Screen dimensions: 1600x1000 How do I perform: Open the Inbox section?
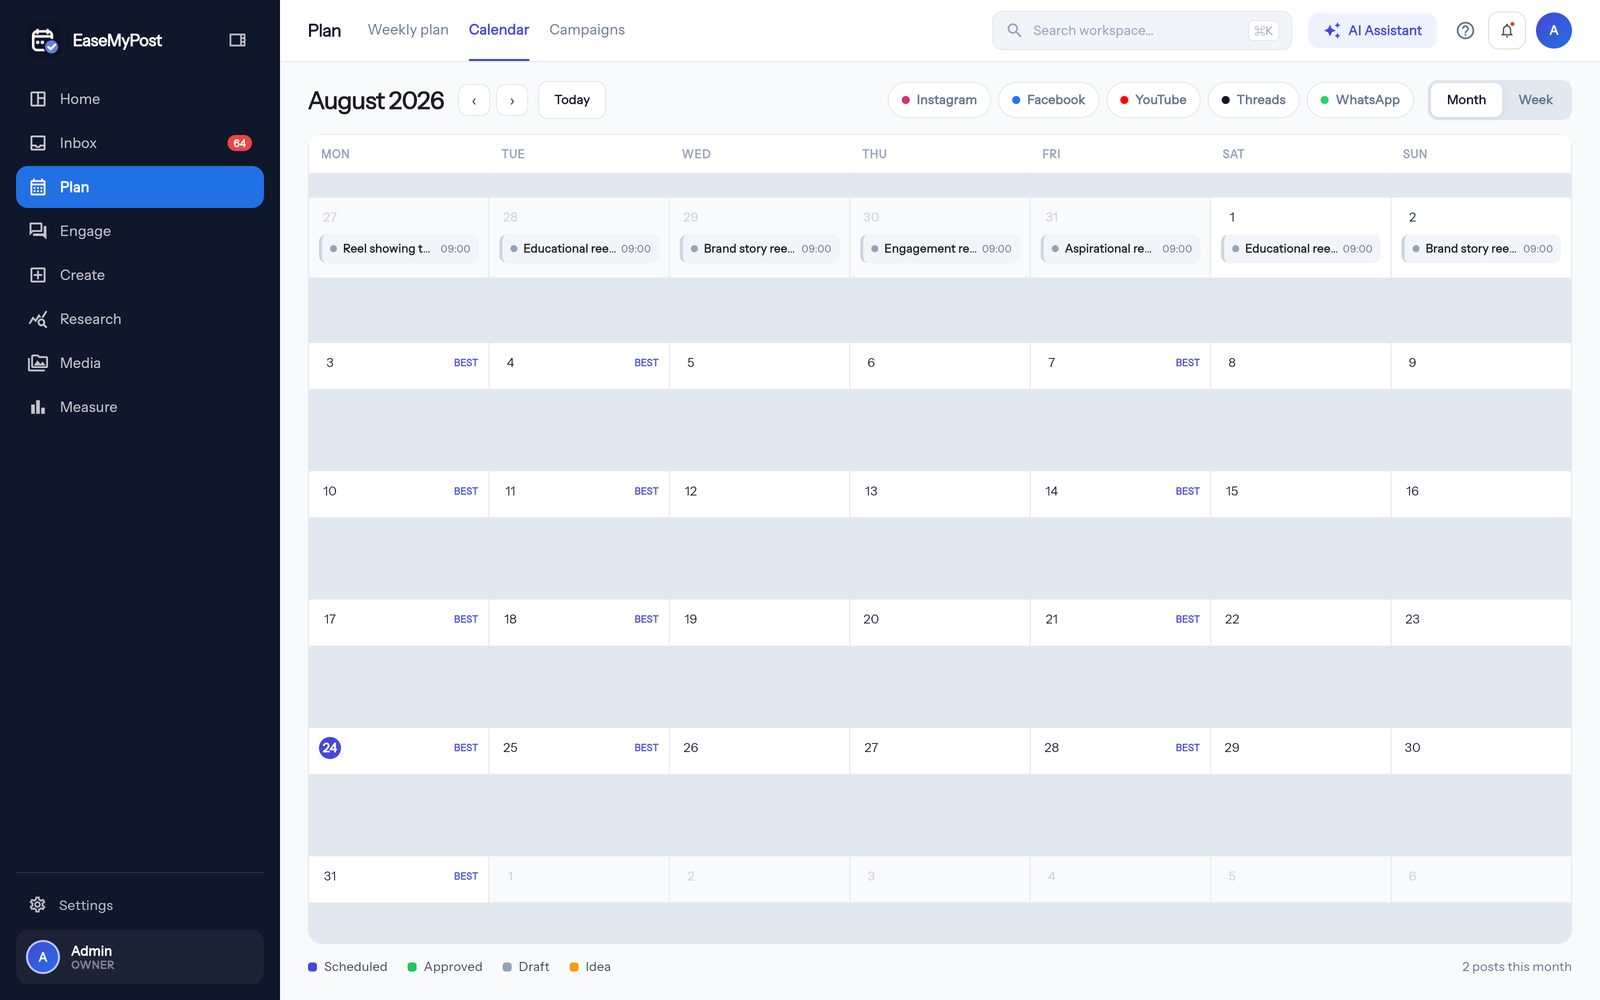pos(140,143)
